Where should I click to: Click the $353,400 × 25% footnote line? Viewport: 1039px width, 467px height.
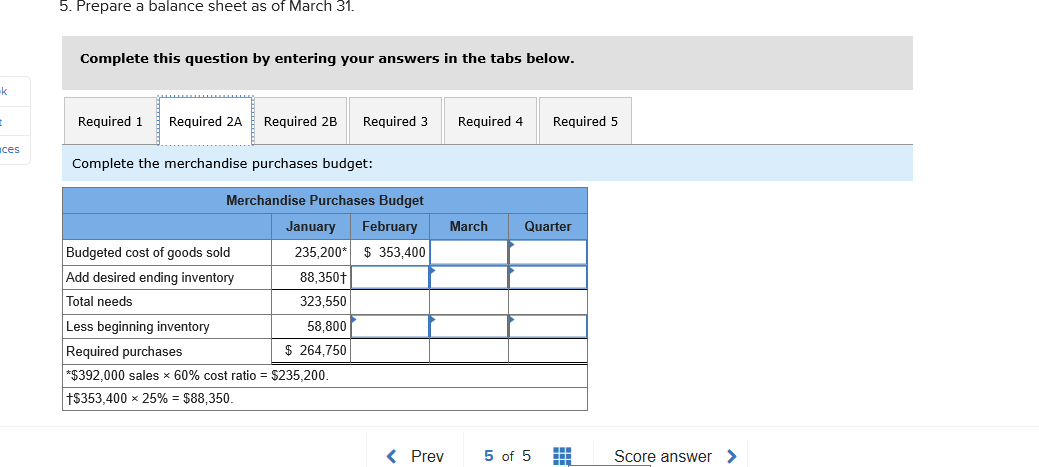[150, 399]
